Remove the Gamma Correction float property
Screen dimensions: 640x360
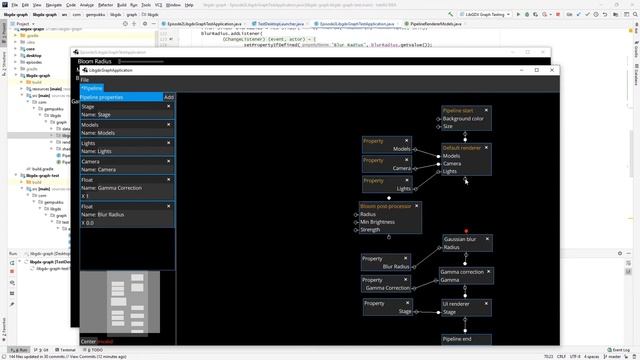pos(169,180)
